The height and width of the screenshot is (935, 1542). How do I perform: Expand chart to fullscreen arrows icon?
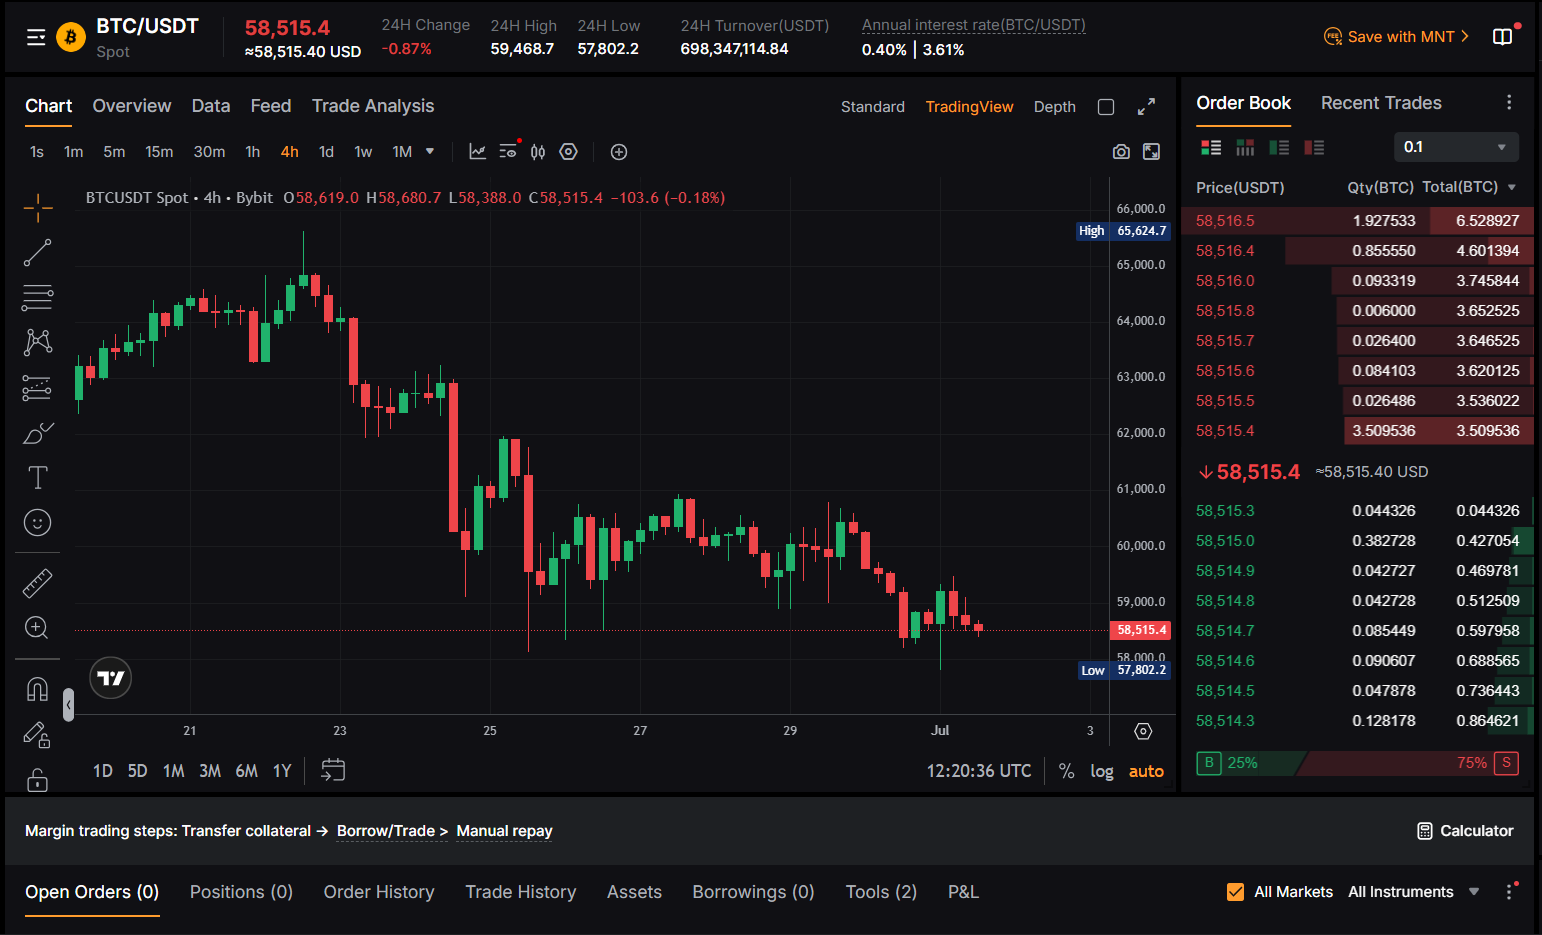[x=1147, y=107]
